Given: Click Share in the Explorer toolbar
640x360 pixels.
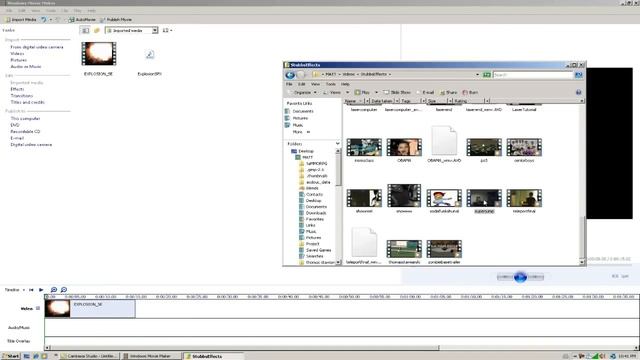Looking at the screenshot, I should point(448,93).
